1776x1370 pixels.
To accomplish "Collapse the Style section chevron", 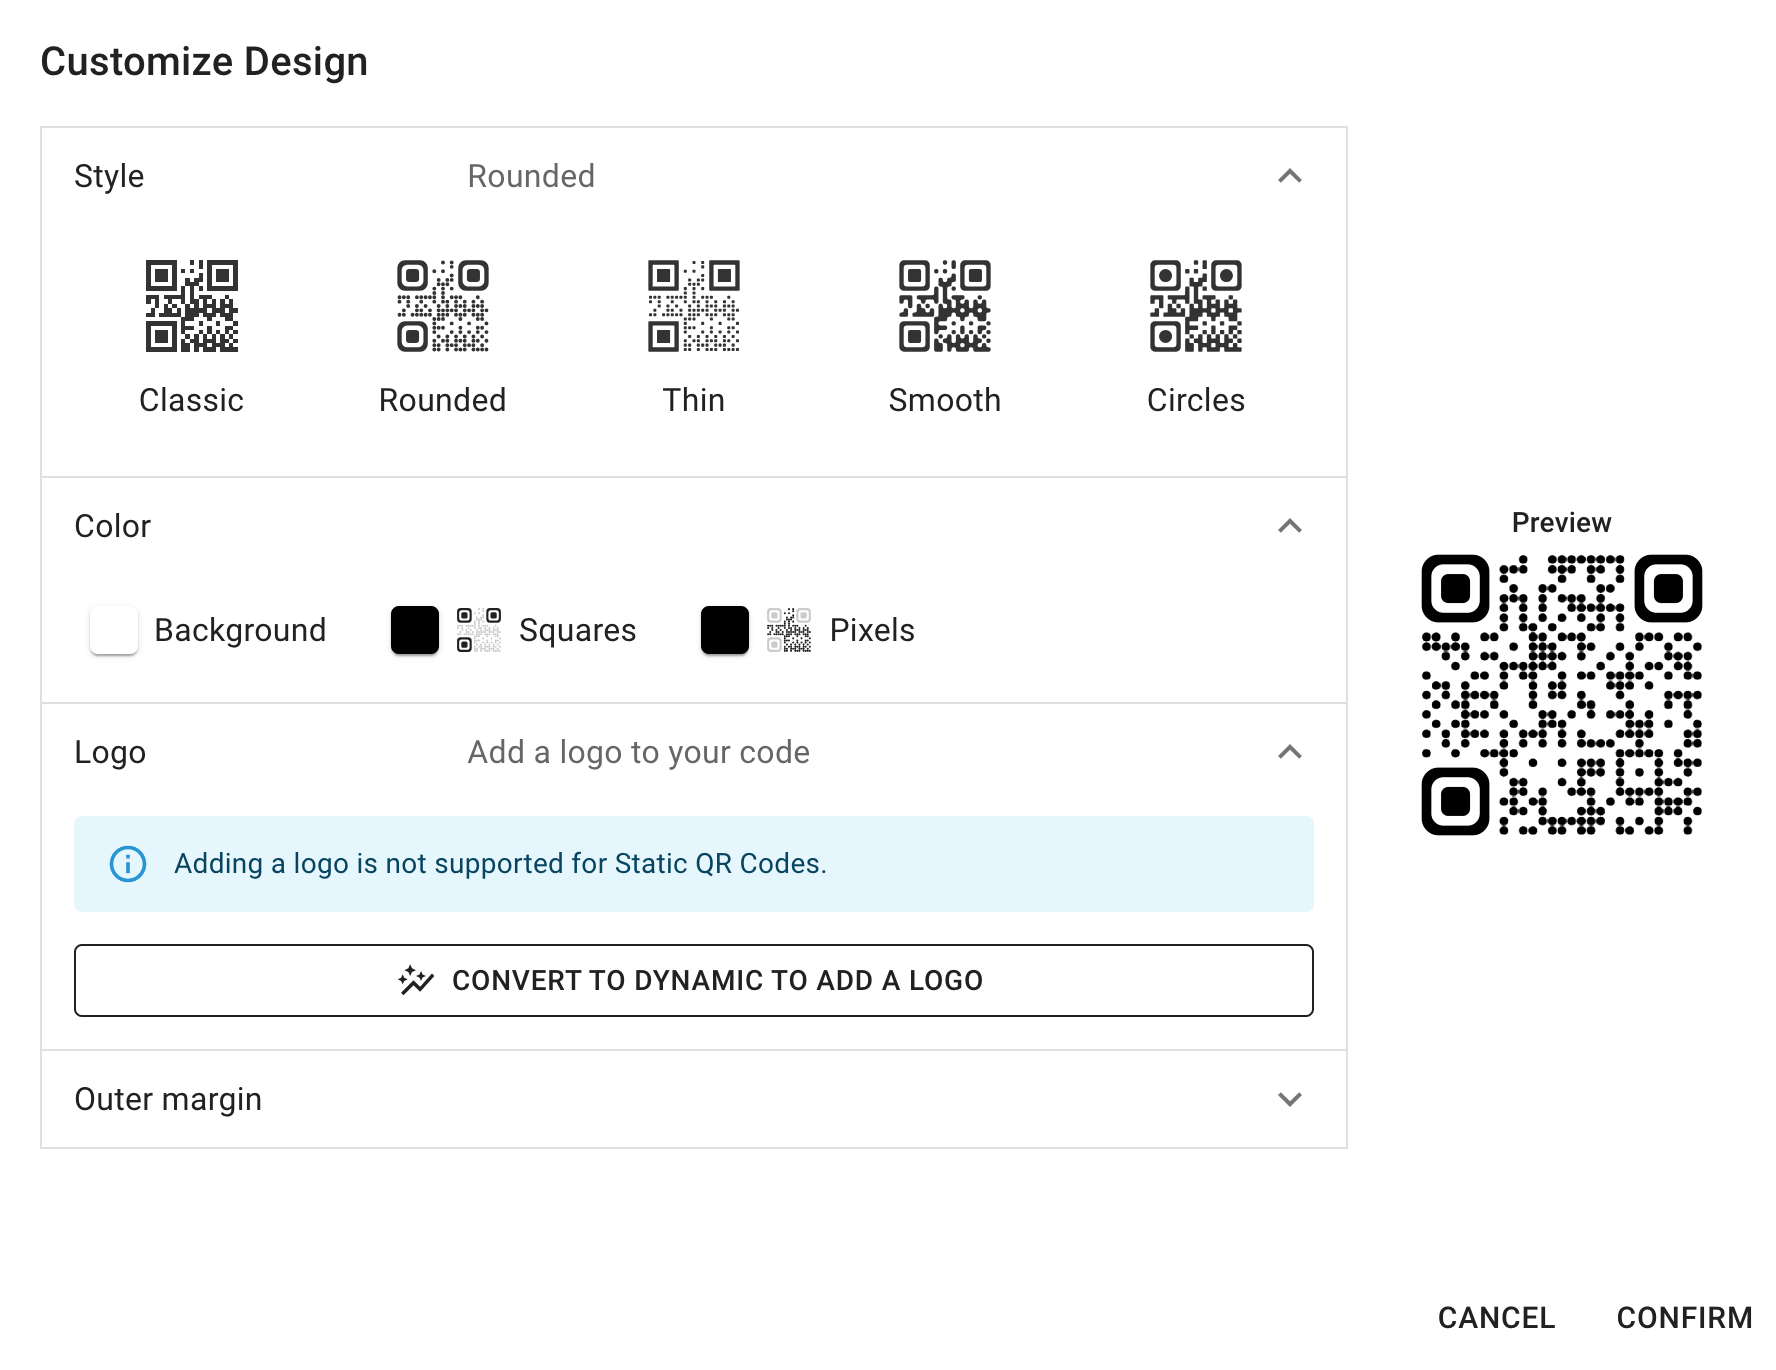I will [1290, 176].
